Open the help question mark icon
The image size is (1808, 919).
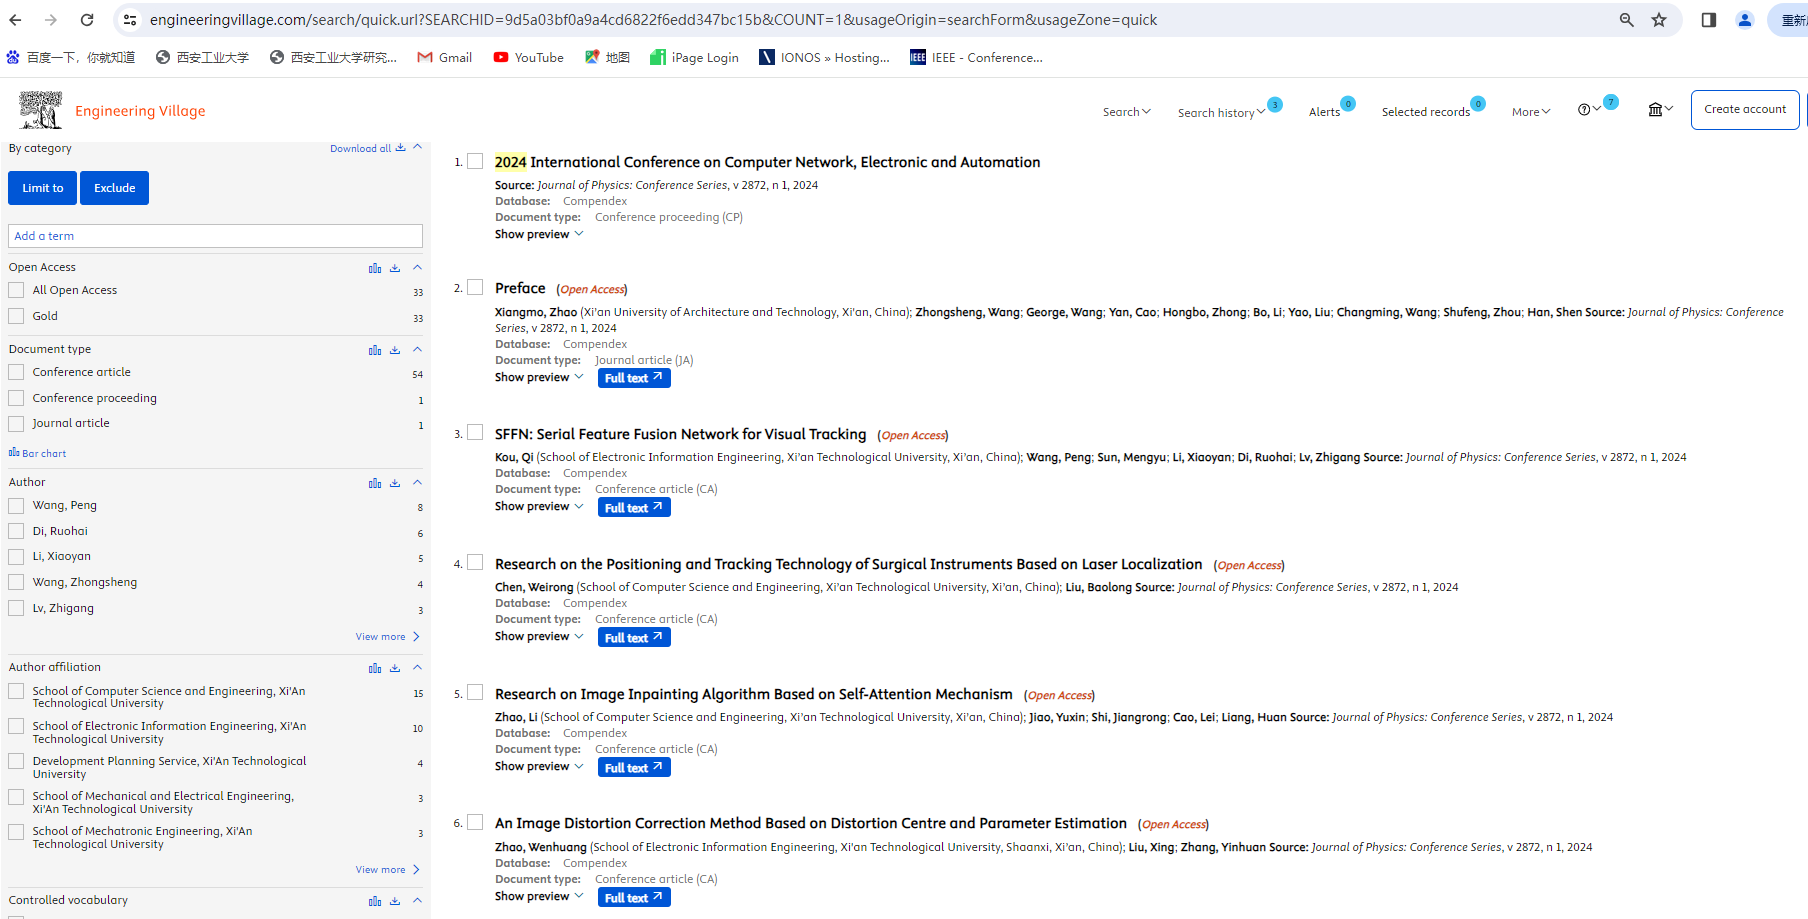(x=1584, y=110)
